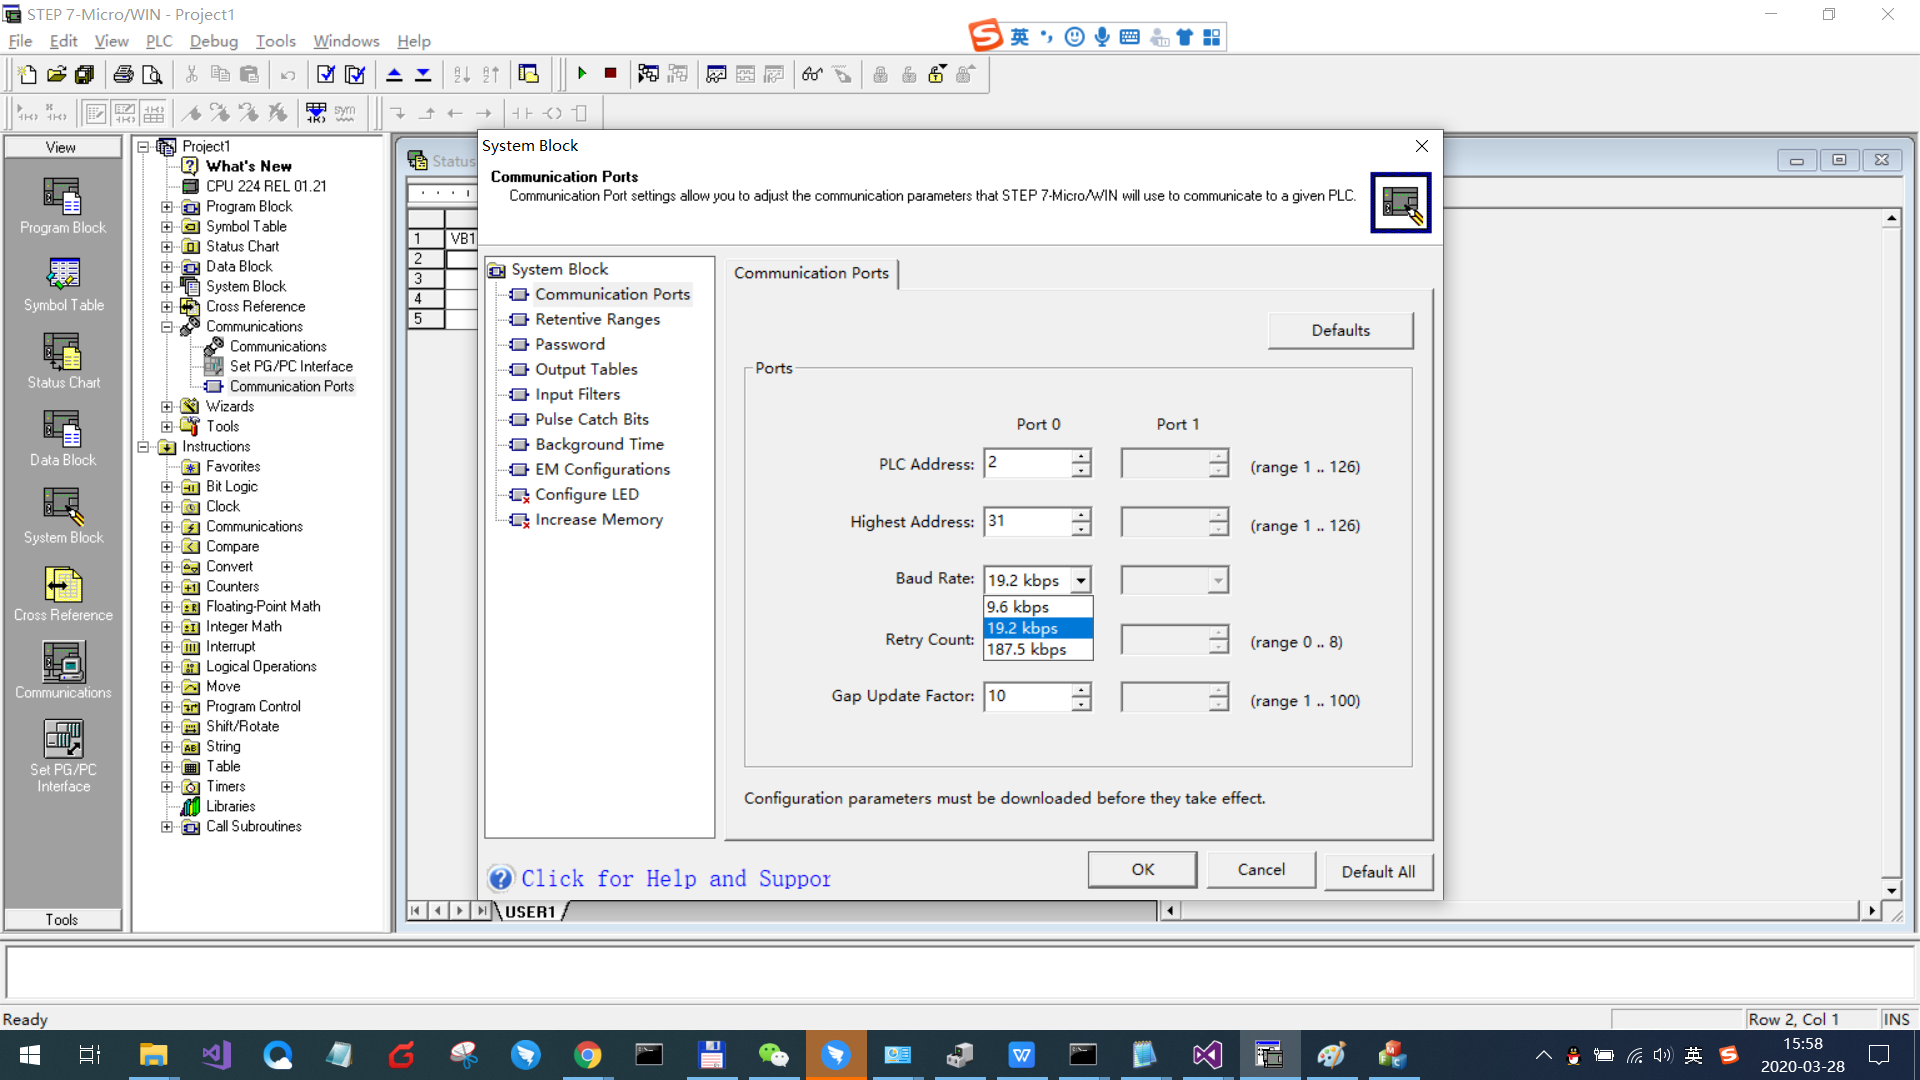
Task: Open the Baud Rate dropdown for Port 0
Action: pyautogui.click(x=1080, y=580)
